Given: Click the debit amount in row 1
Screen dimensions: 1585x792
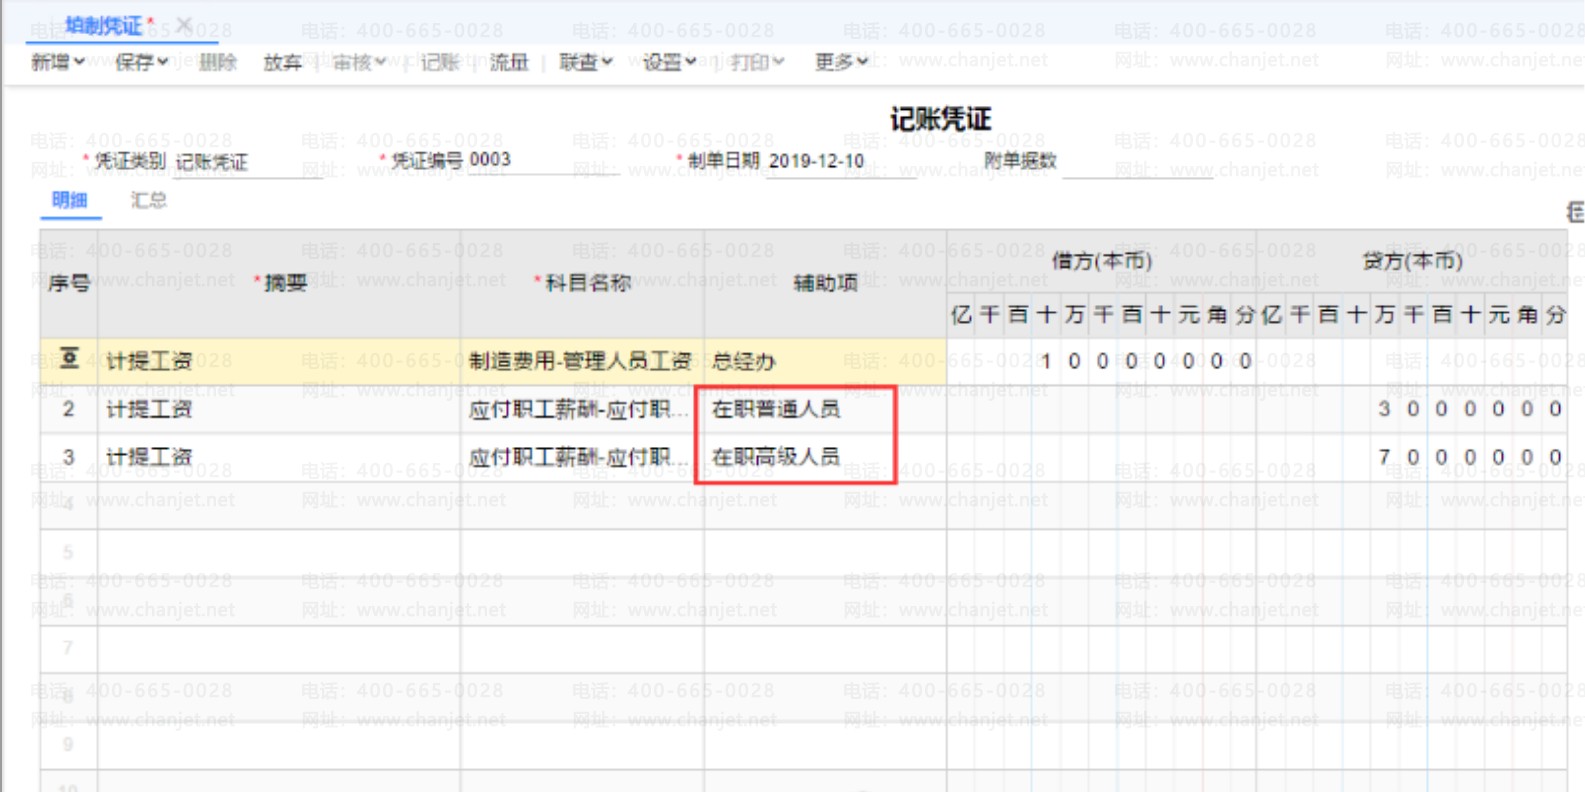Looking at the screenshot, I should (1102, 361).
